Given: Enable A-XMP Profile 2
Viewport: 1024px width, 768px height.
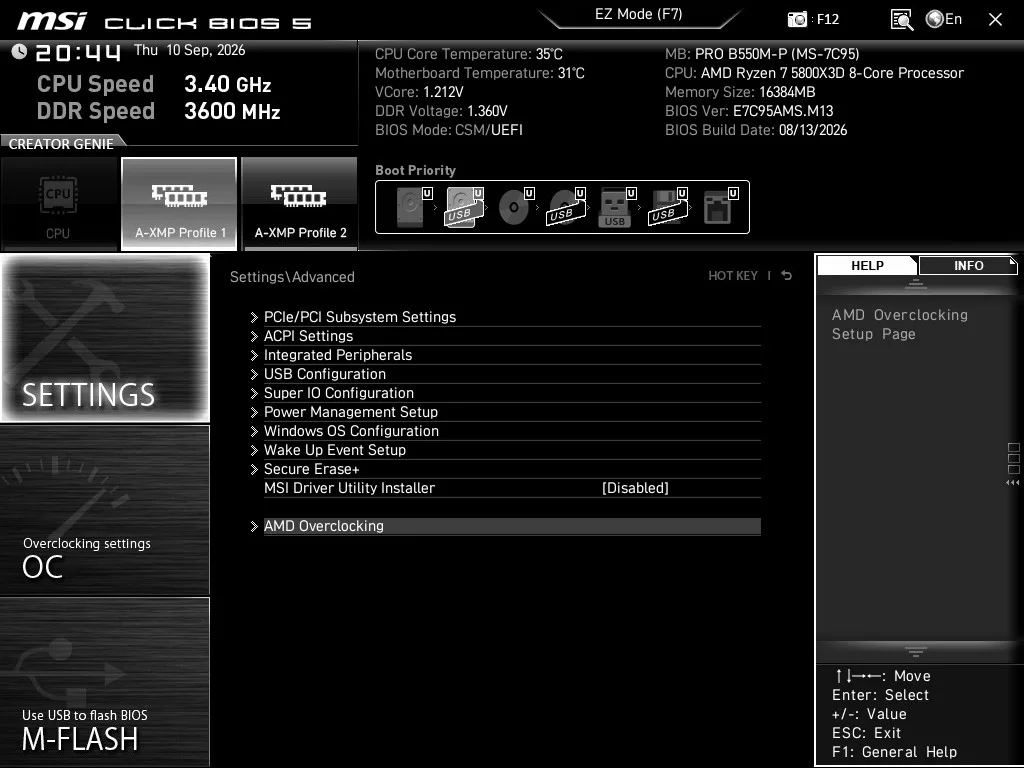Looking at the screenshot, I should [300, 204].
